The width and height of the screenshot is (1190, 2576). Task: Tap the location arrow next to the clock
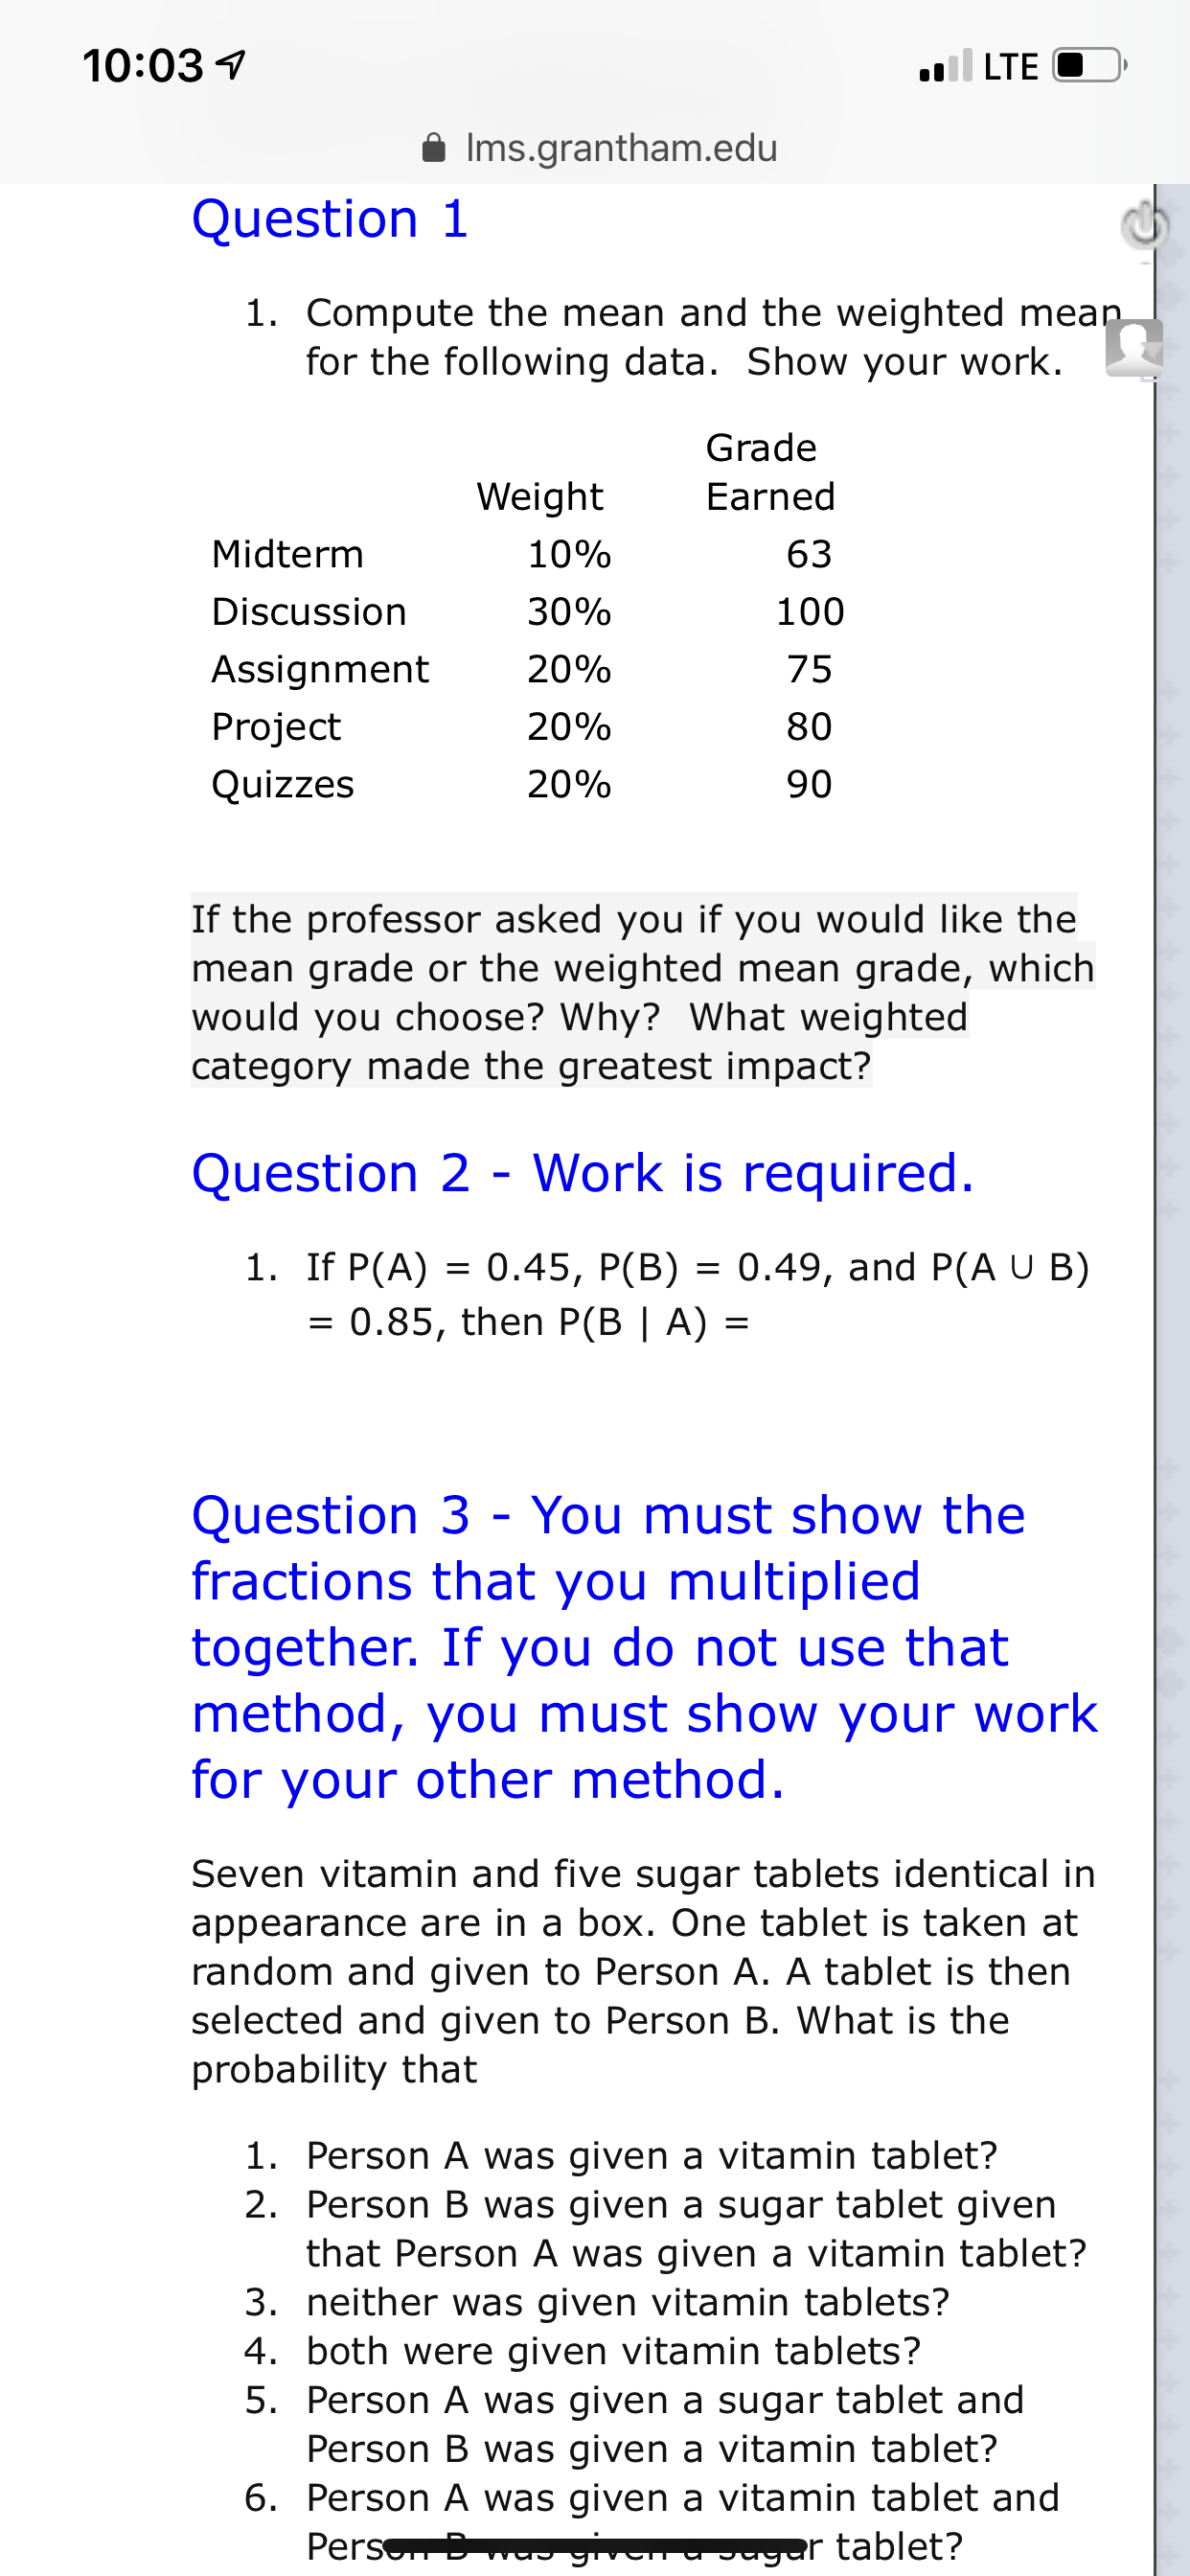point(231,67)
